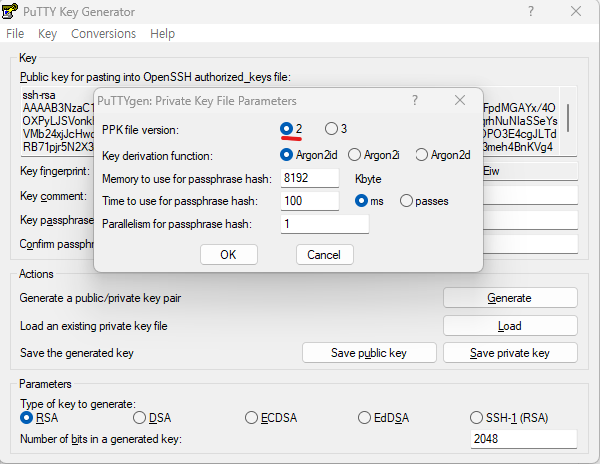600x464 pixels.
Task: Open the Help menu
Action: 162,34
